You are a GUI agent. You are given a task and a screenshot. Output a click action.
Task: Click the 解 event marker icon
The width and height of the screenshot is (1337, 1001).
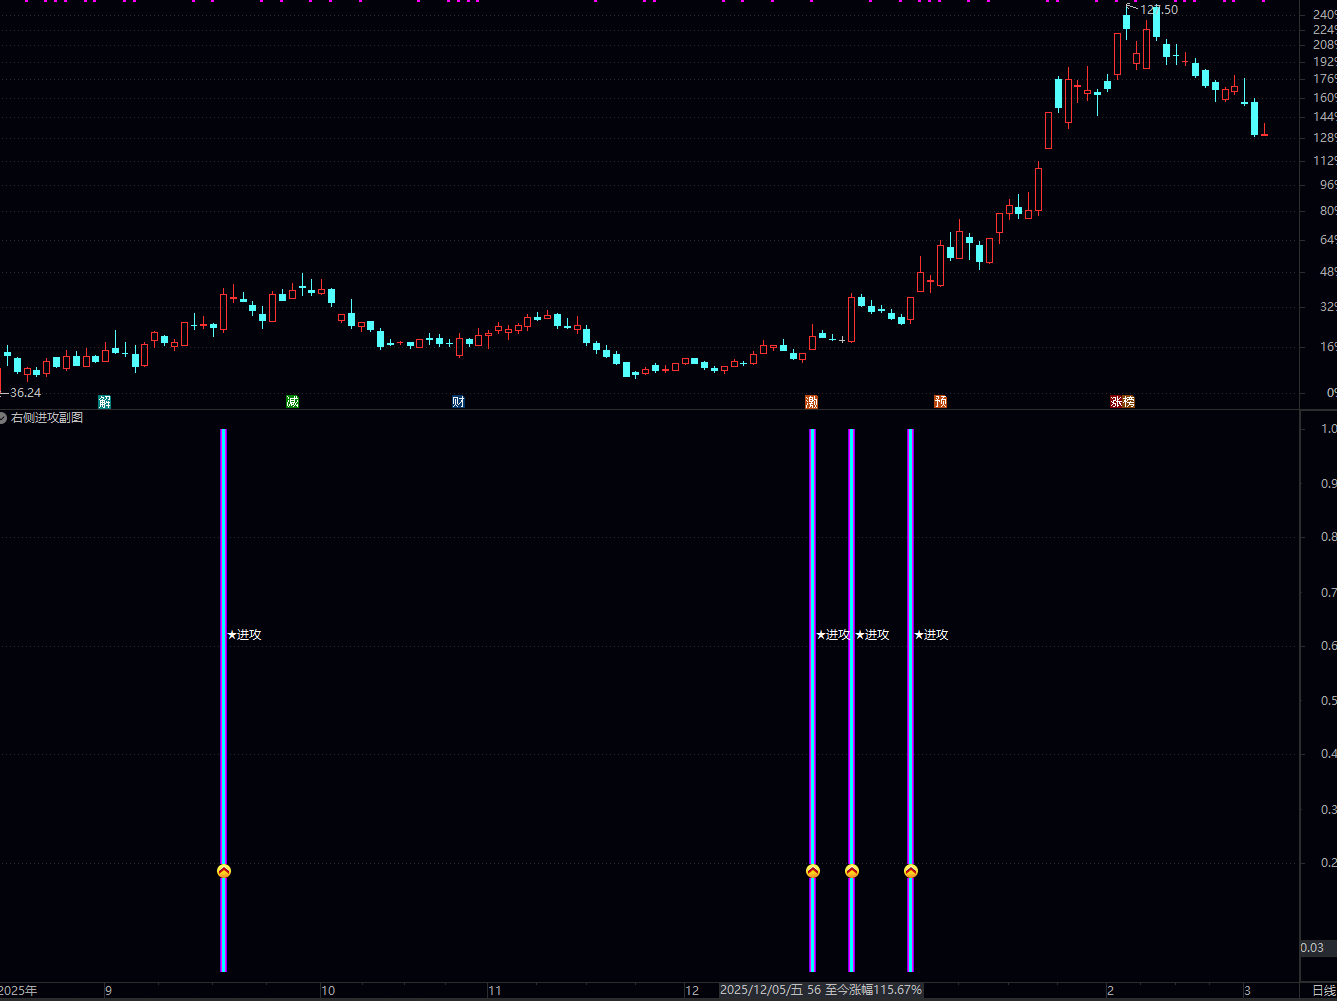pos(105,402)
